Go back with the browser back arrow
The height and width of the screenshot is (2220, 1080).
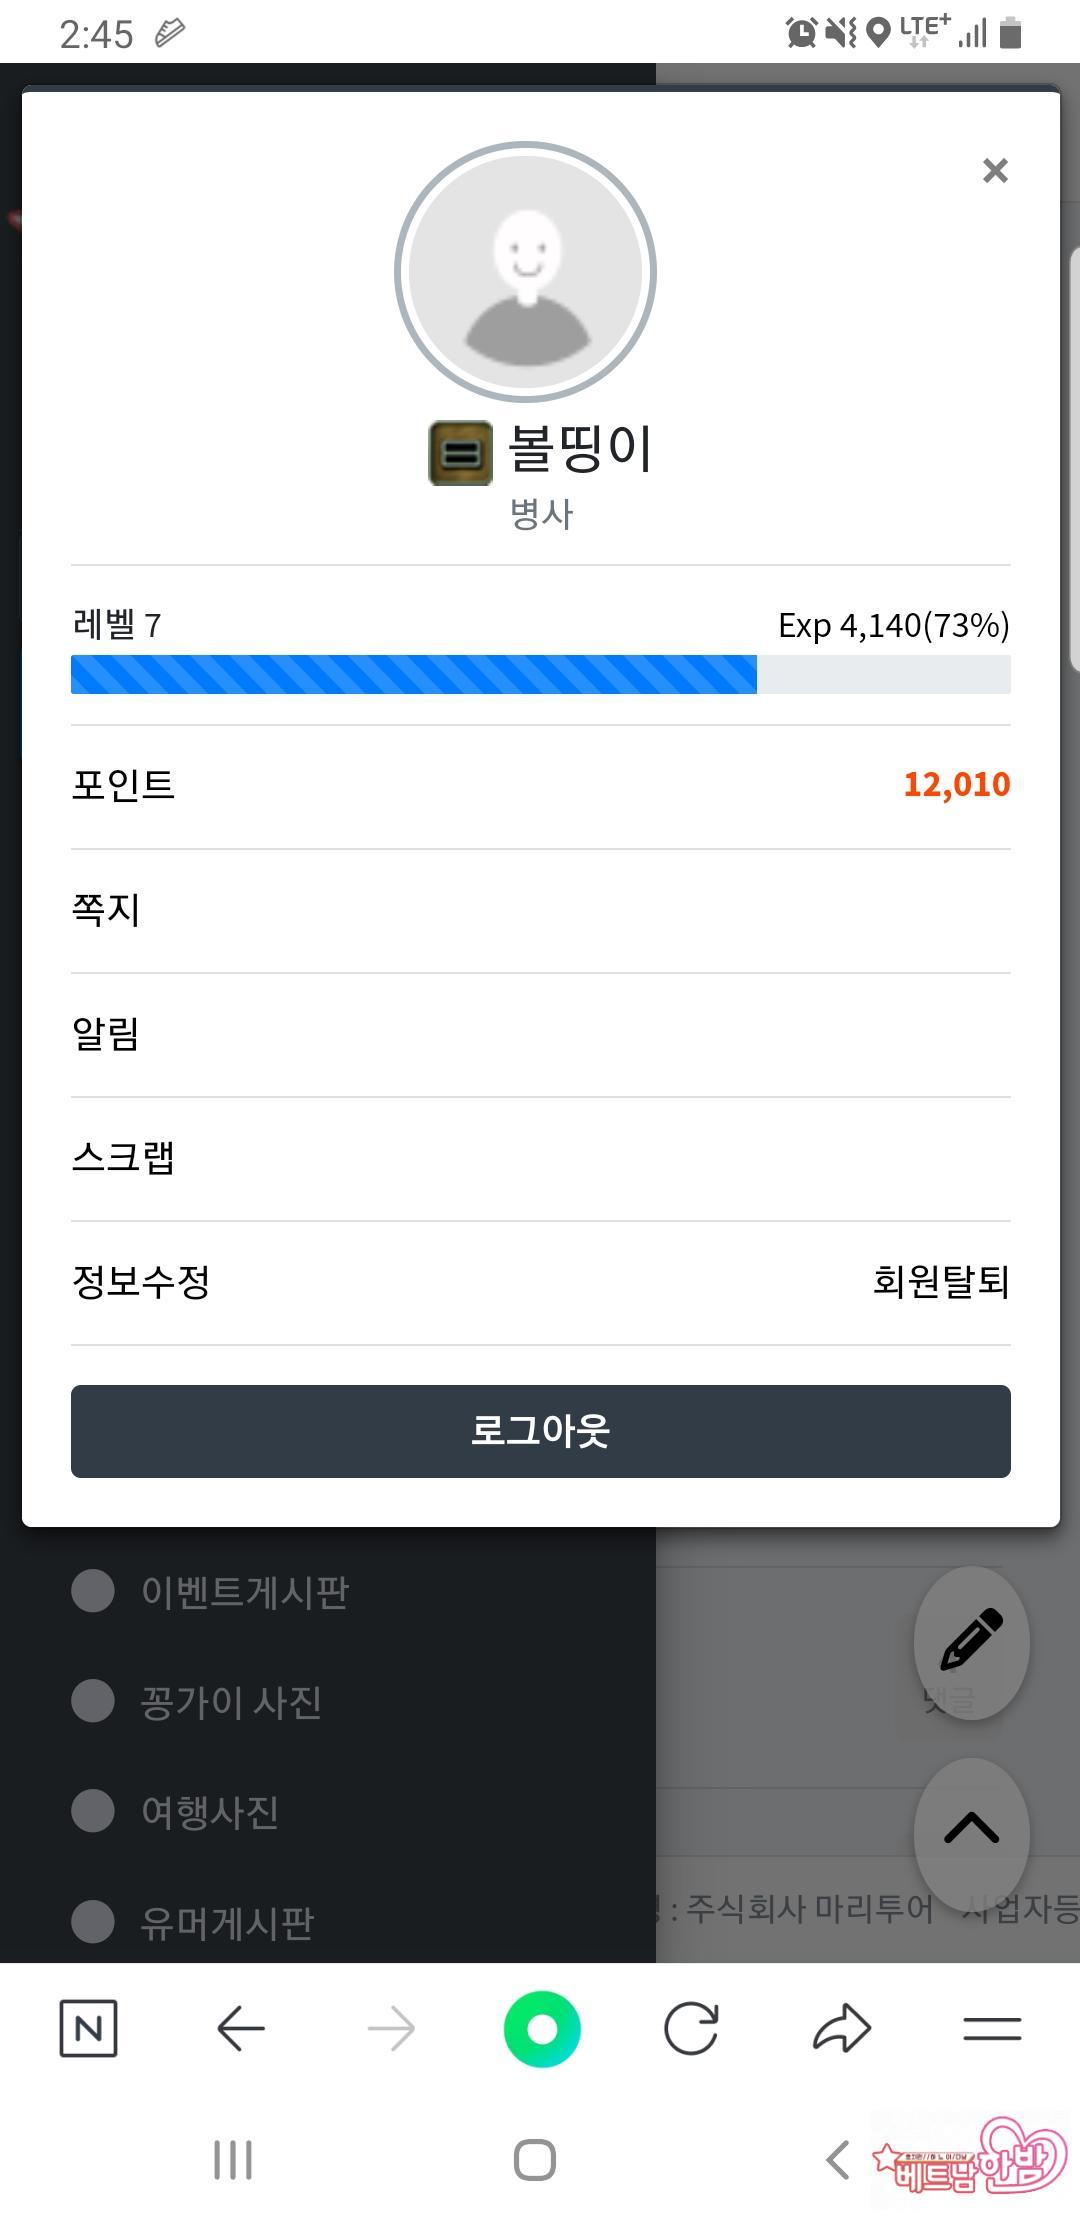(241, 2029)
